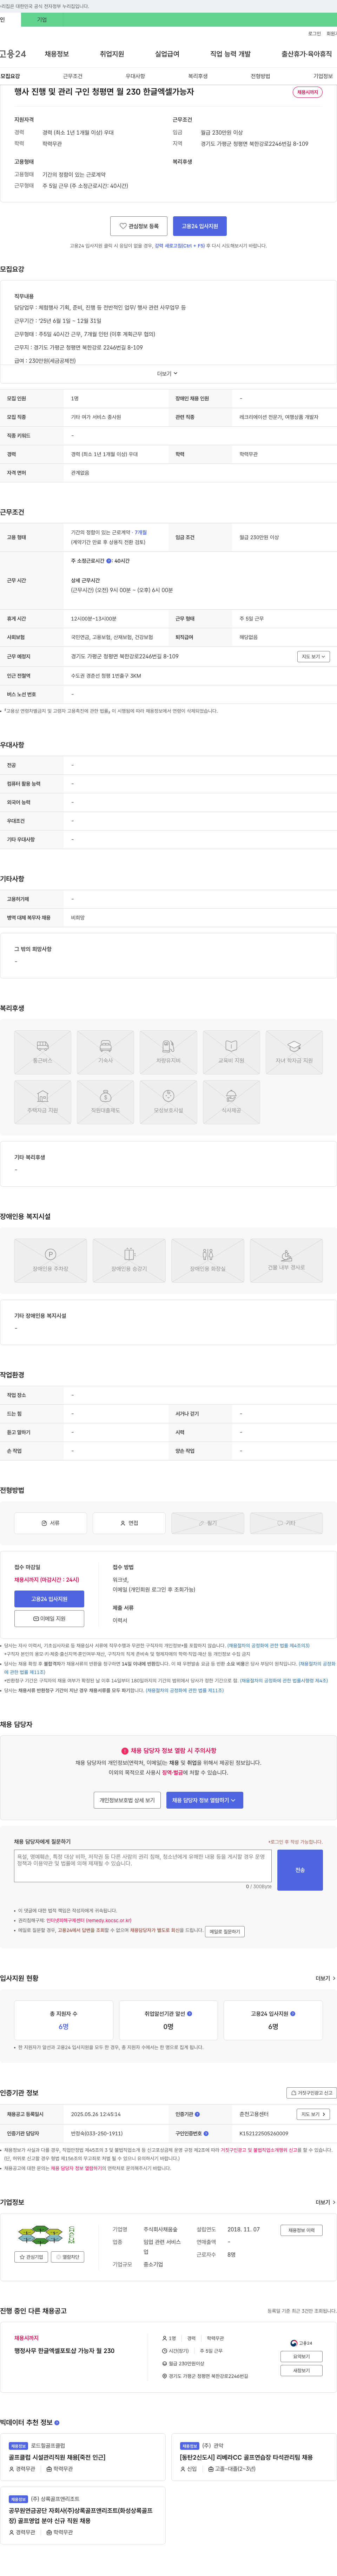Screen dimensions: 337x2576
Task: Click the 장애인용 승강기 facility icon
Action: click(x=129, y=1261)
